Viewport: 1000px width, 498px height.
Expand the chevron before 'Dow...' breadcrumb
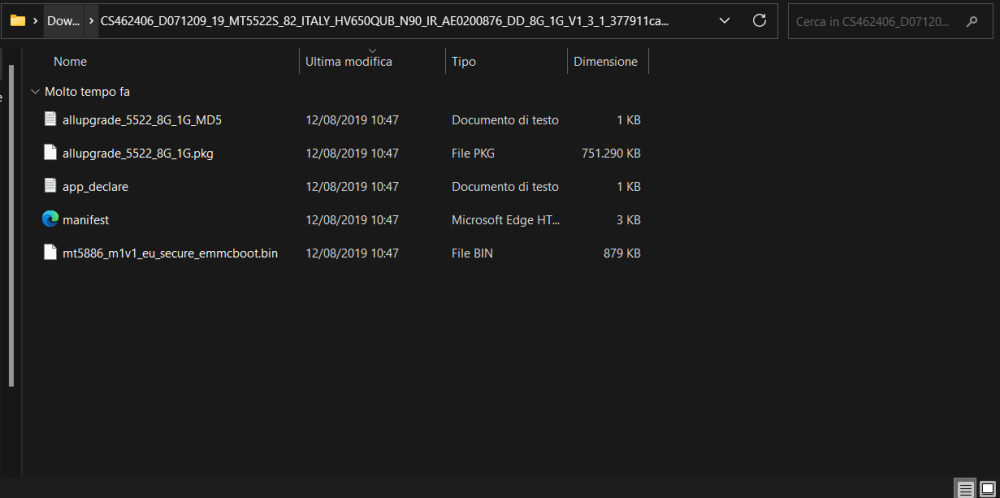coord(36,21)
